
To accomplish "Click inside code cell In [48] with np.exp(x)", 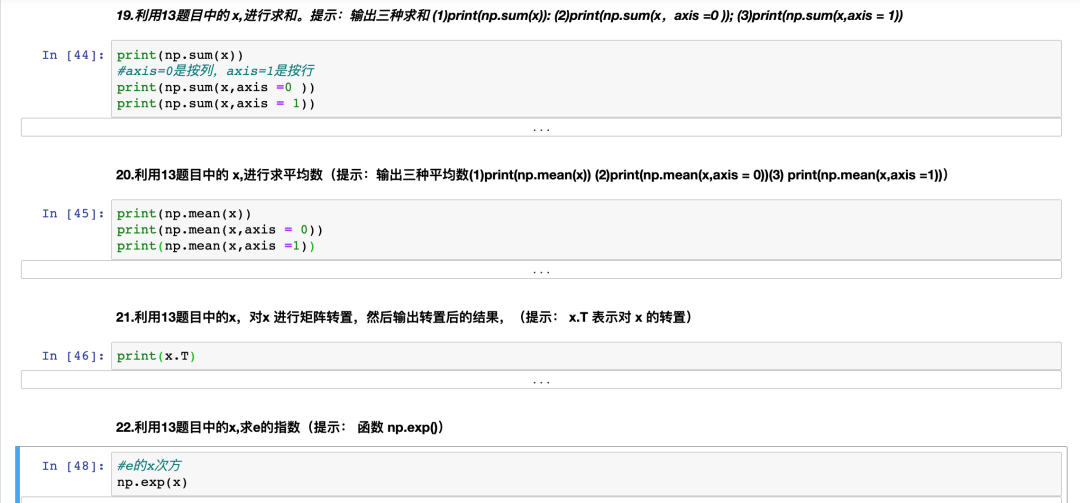I will click(x=585, y=474).
